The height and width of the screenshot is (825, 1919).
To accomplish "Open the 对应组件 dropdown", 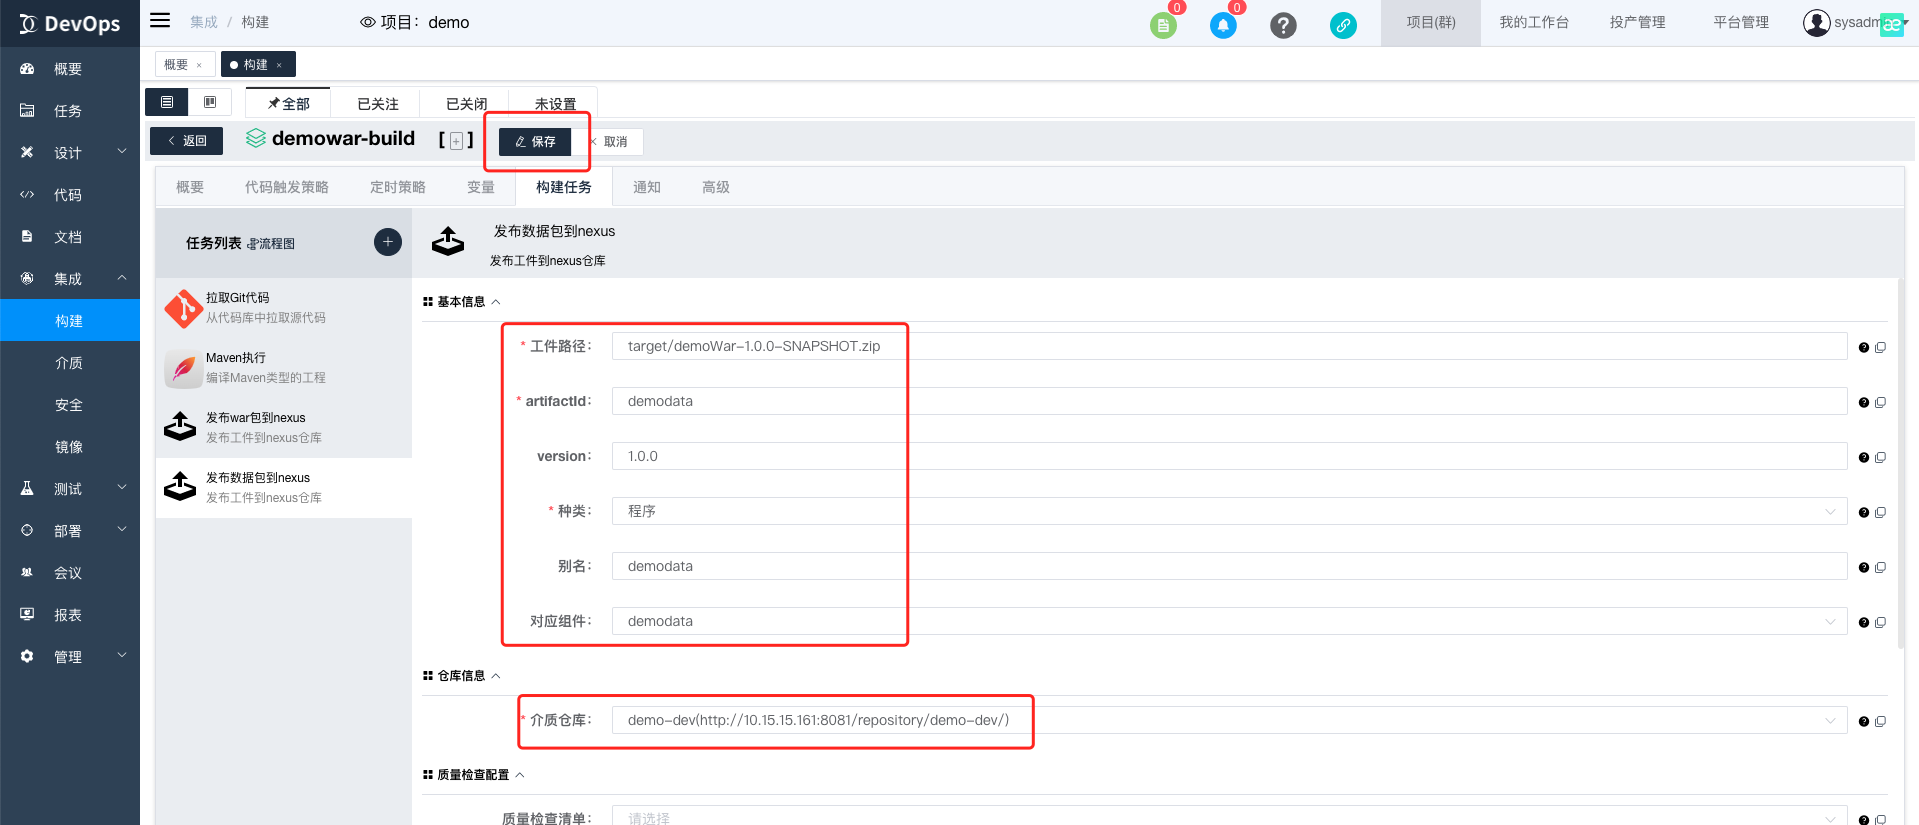I will pos(1229,621).
